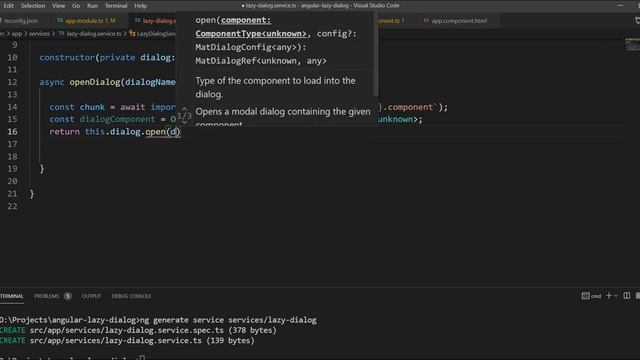Switch to the app.module.ts editor tab
This screenshot has width=640, height=360.
90,20
